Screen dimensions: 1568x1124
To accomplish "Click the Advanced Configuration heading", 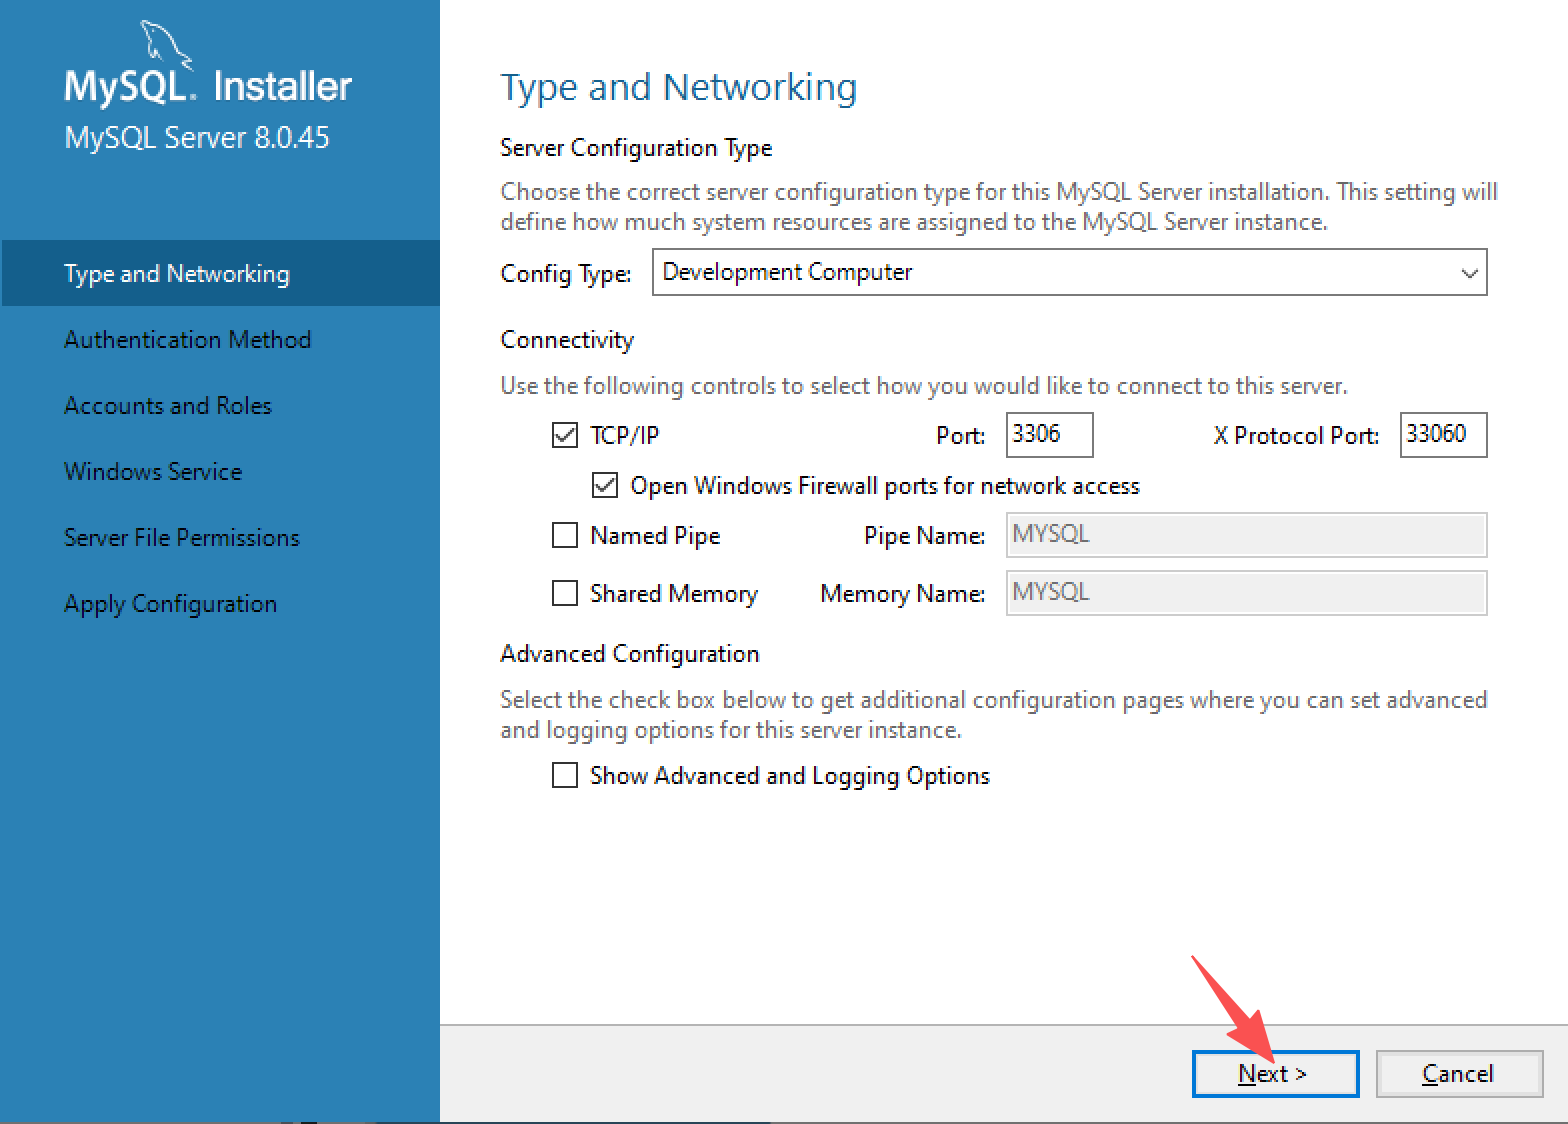I will click(630, 654).
